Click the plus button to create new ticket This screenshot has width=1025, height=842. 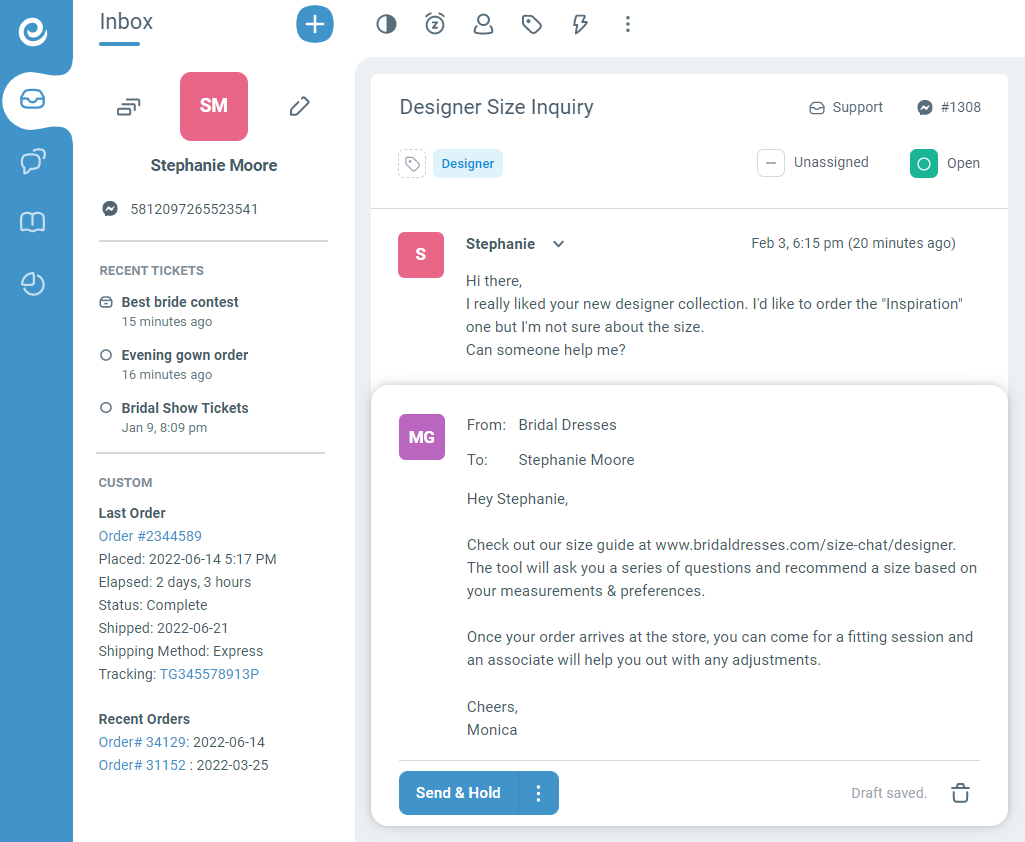point(315,24)
